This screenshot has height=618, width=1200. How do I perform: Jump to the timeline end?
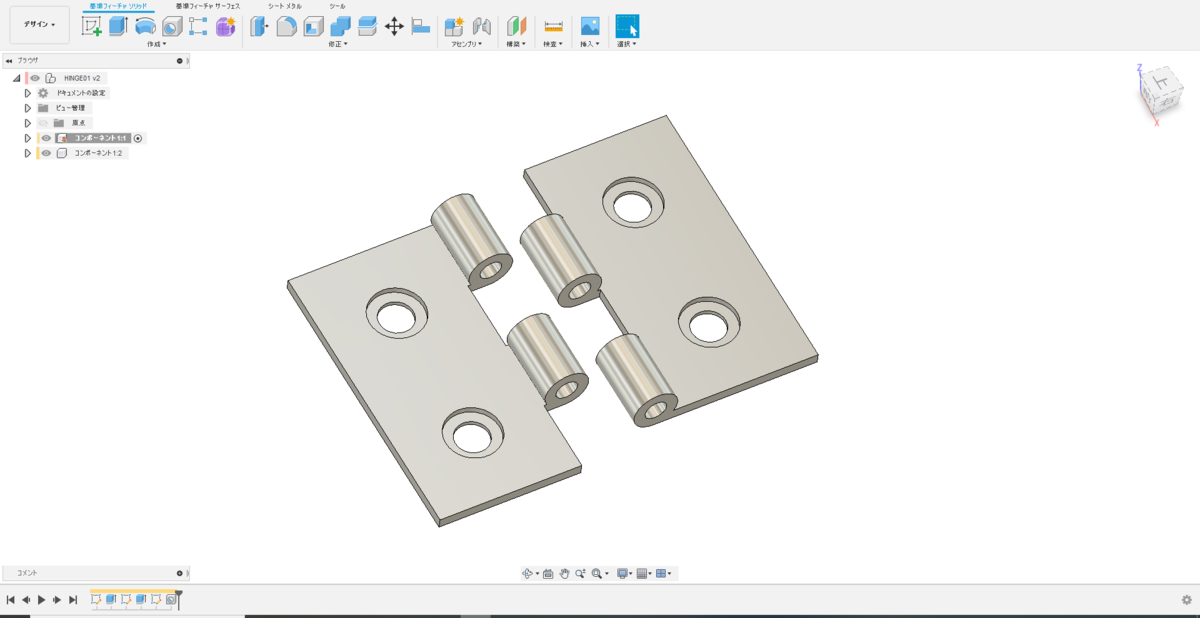73,600
